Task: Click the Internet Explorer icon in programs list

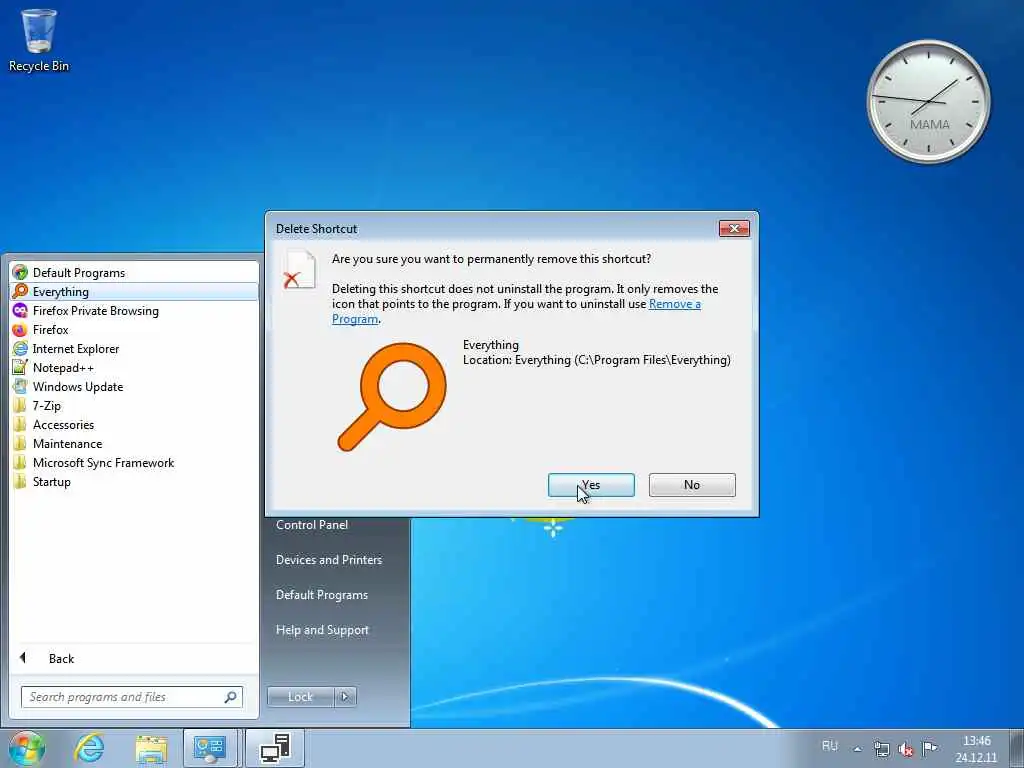Action: pyautogui.click(x=20, y=348)
